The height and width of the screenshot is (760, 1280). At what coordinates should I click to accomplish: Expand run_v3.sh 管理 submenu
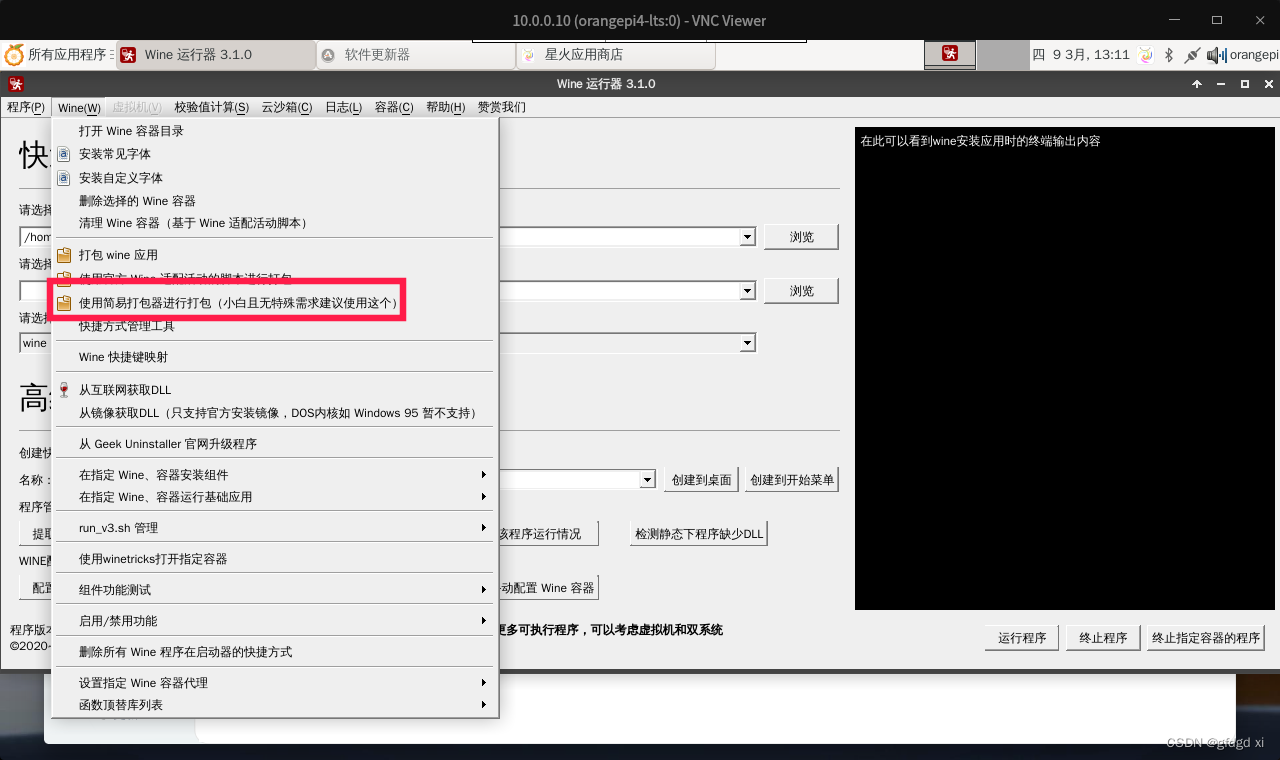pyautogui.click(x=275, y=528)
